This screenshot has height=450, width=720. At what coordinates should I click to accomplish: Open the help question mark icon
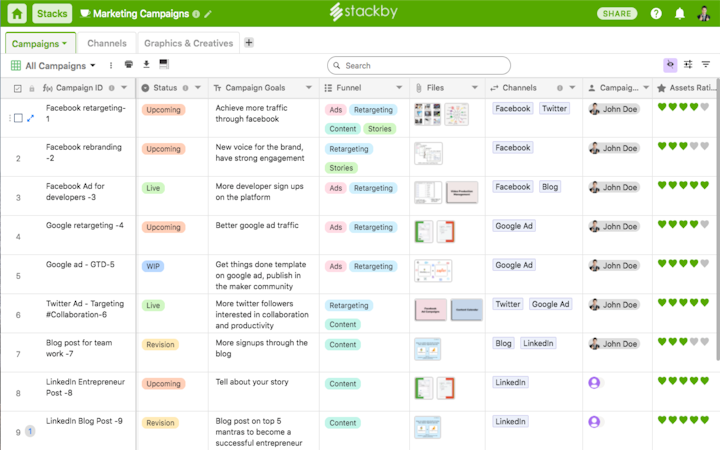tap(656, 14)
